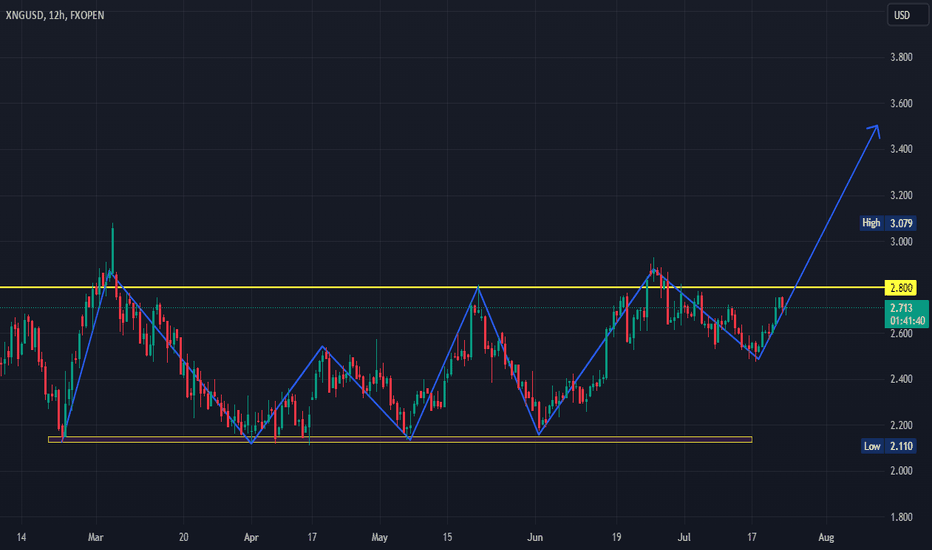Open the USD currency selector
This screenshot has height=550, width=932.
pyautogui.click(x=907, y=15)
